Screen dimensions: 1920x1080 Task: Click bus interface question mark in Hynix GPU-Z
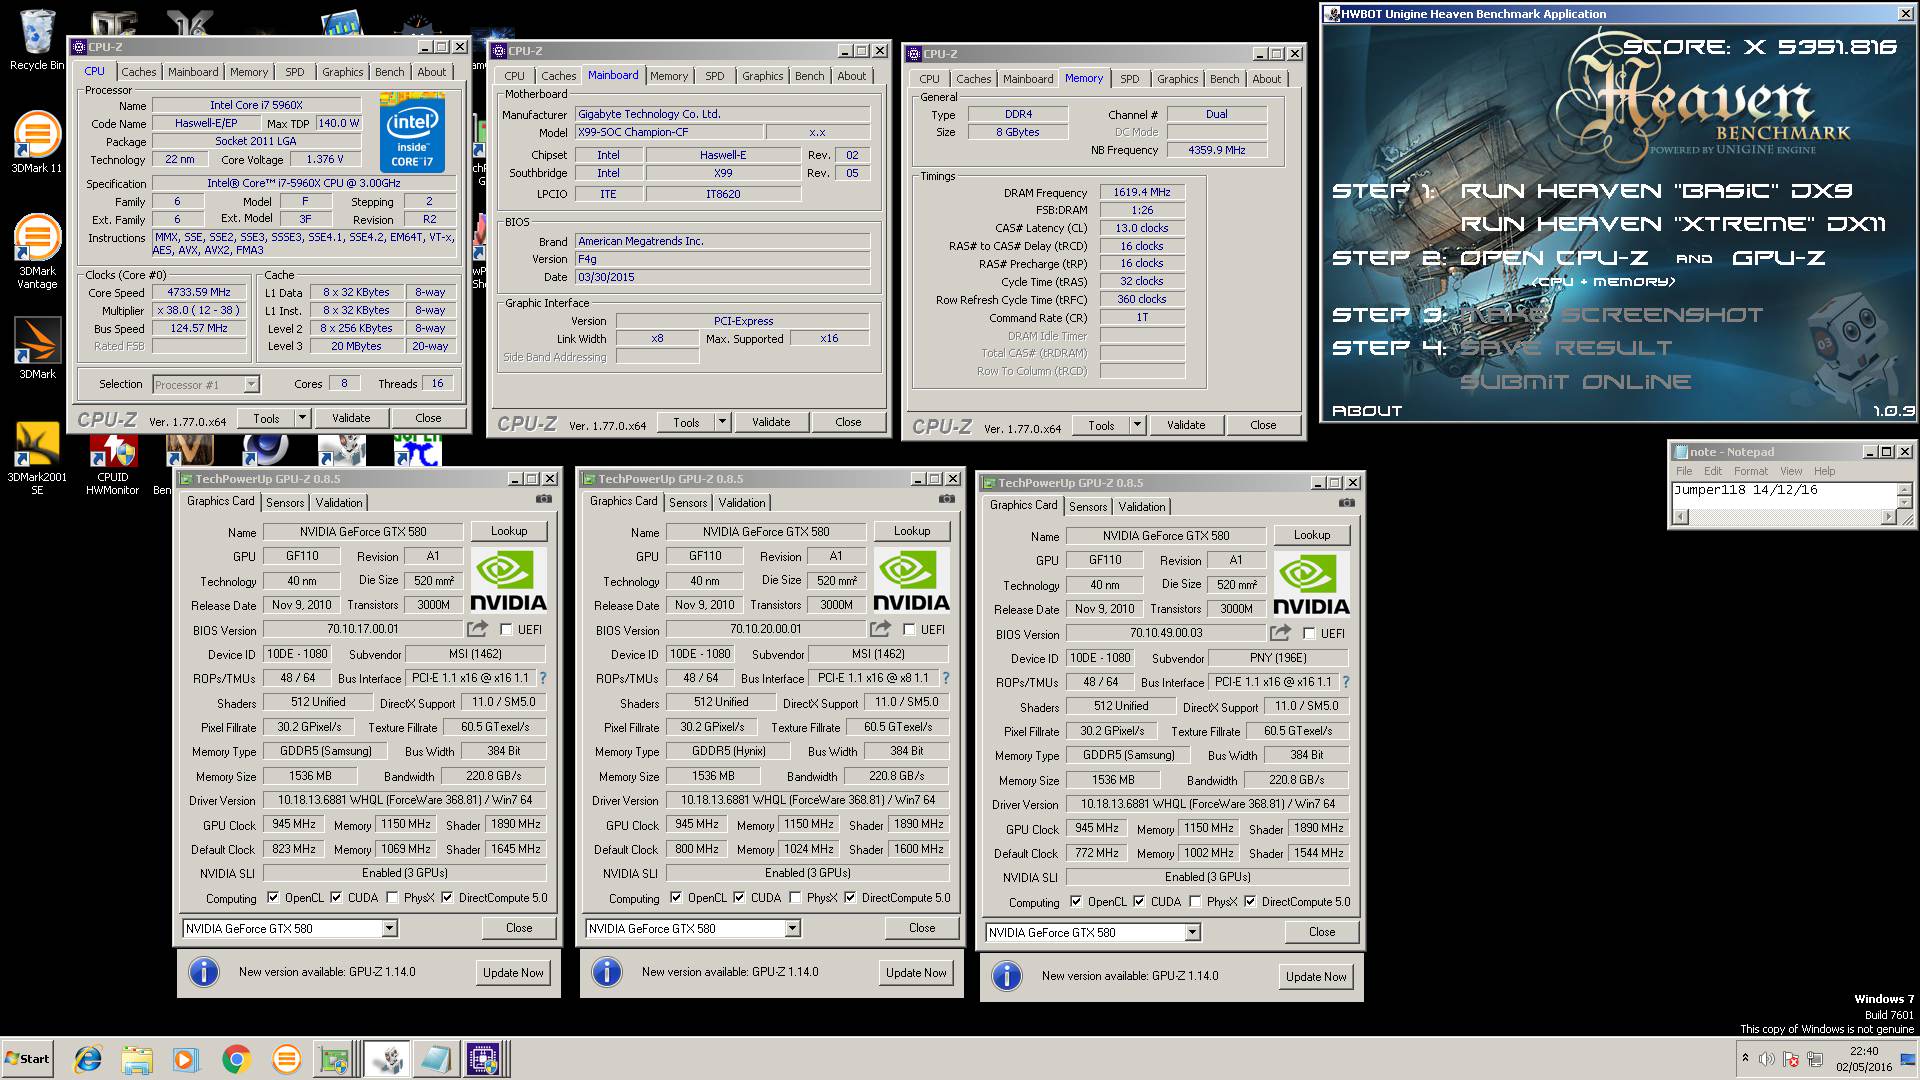[x=946, y=678]
